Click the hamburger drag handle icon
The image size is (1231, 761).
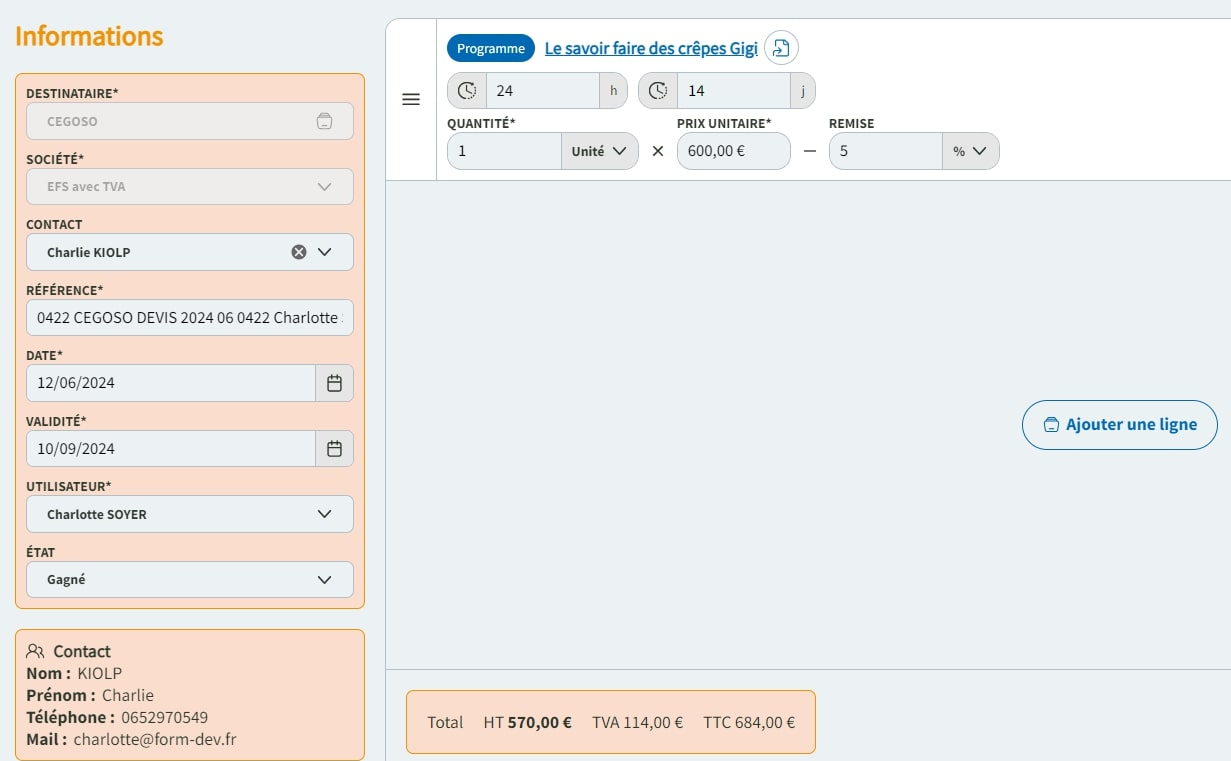tap(410, 100)
